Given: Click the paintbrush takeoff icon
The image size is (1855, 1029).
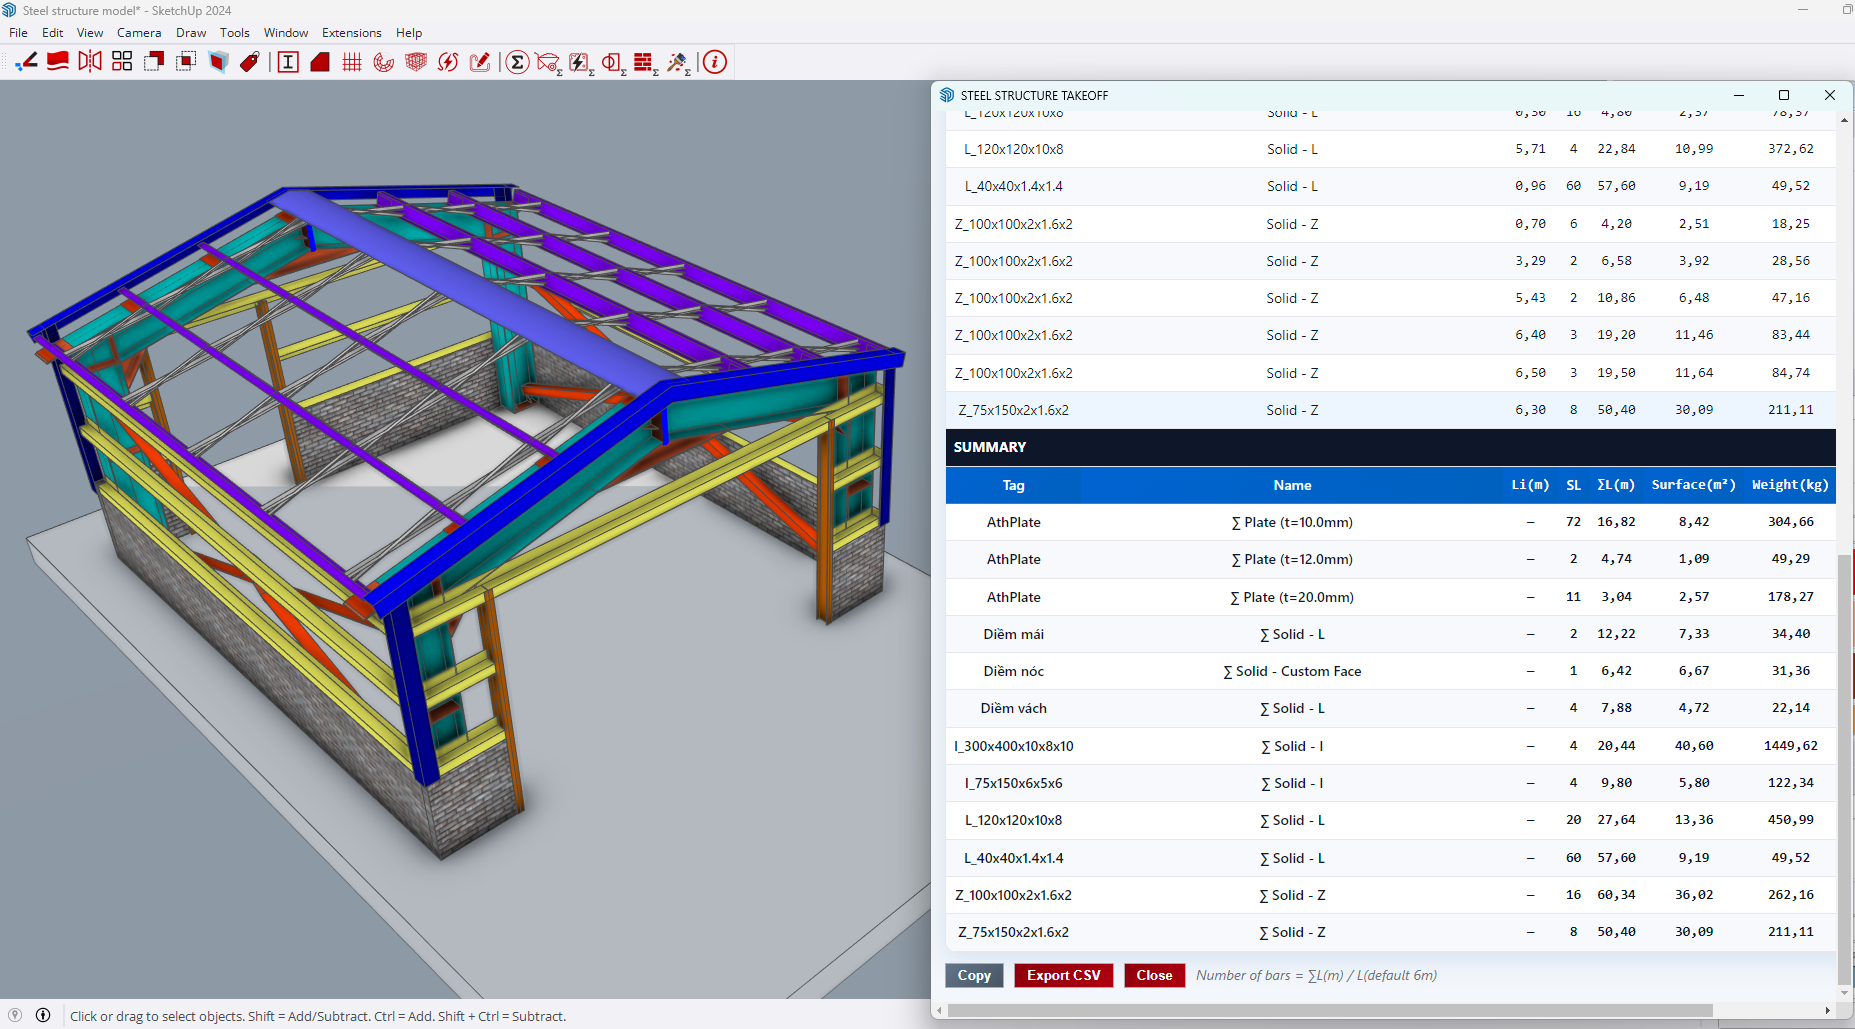Looking at the screenshot, I should pos(678,63).
